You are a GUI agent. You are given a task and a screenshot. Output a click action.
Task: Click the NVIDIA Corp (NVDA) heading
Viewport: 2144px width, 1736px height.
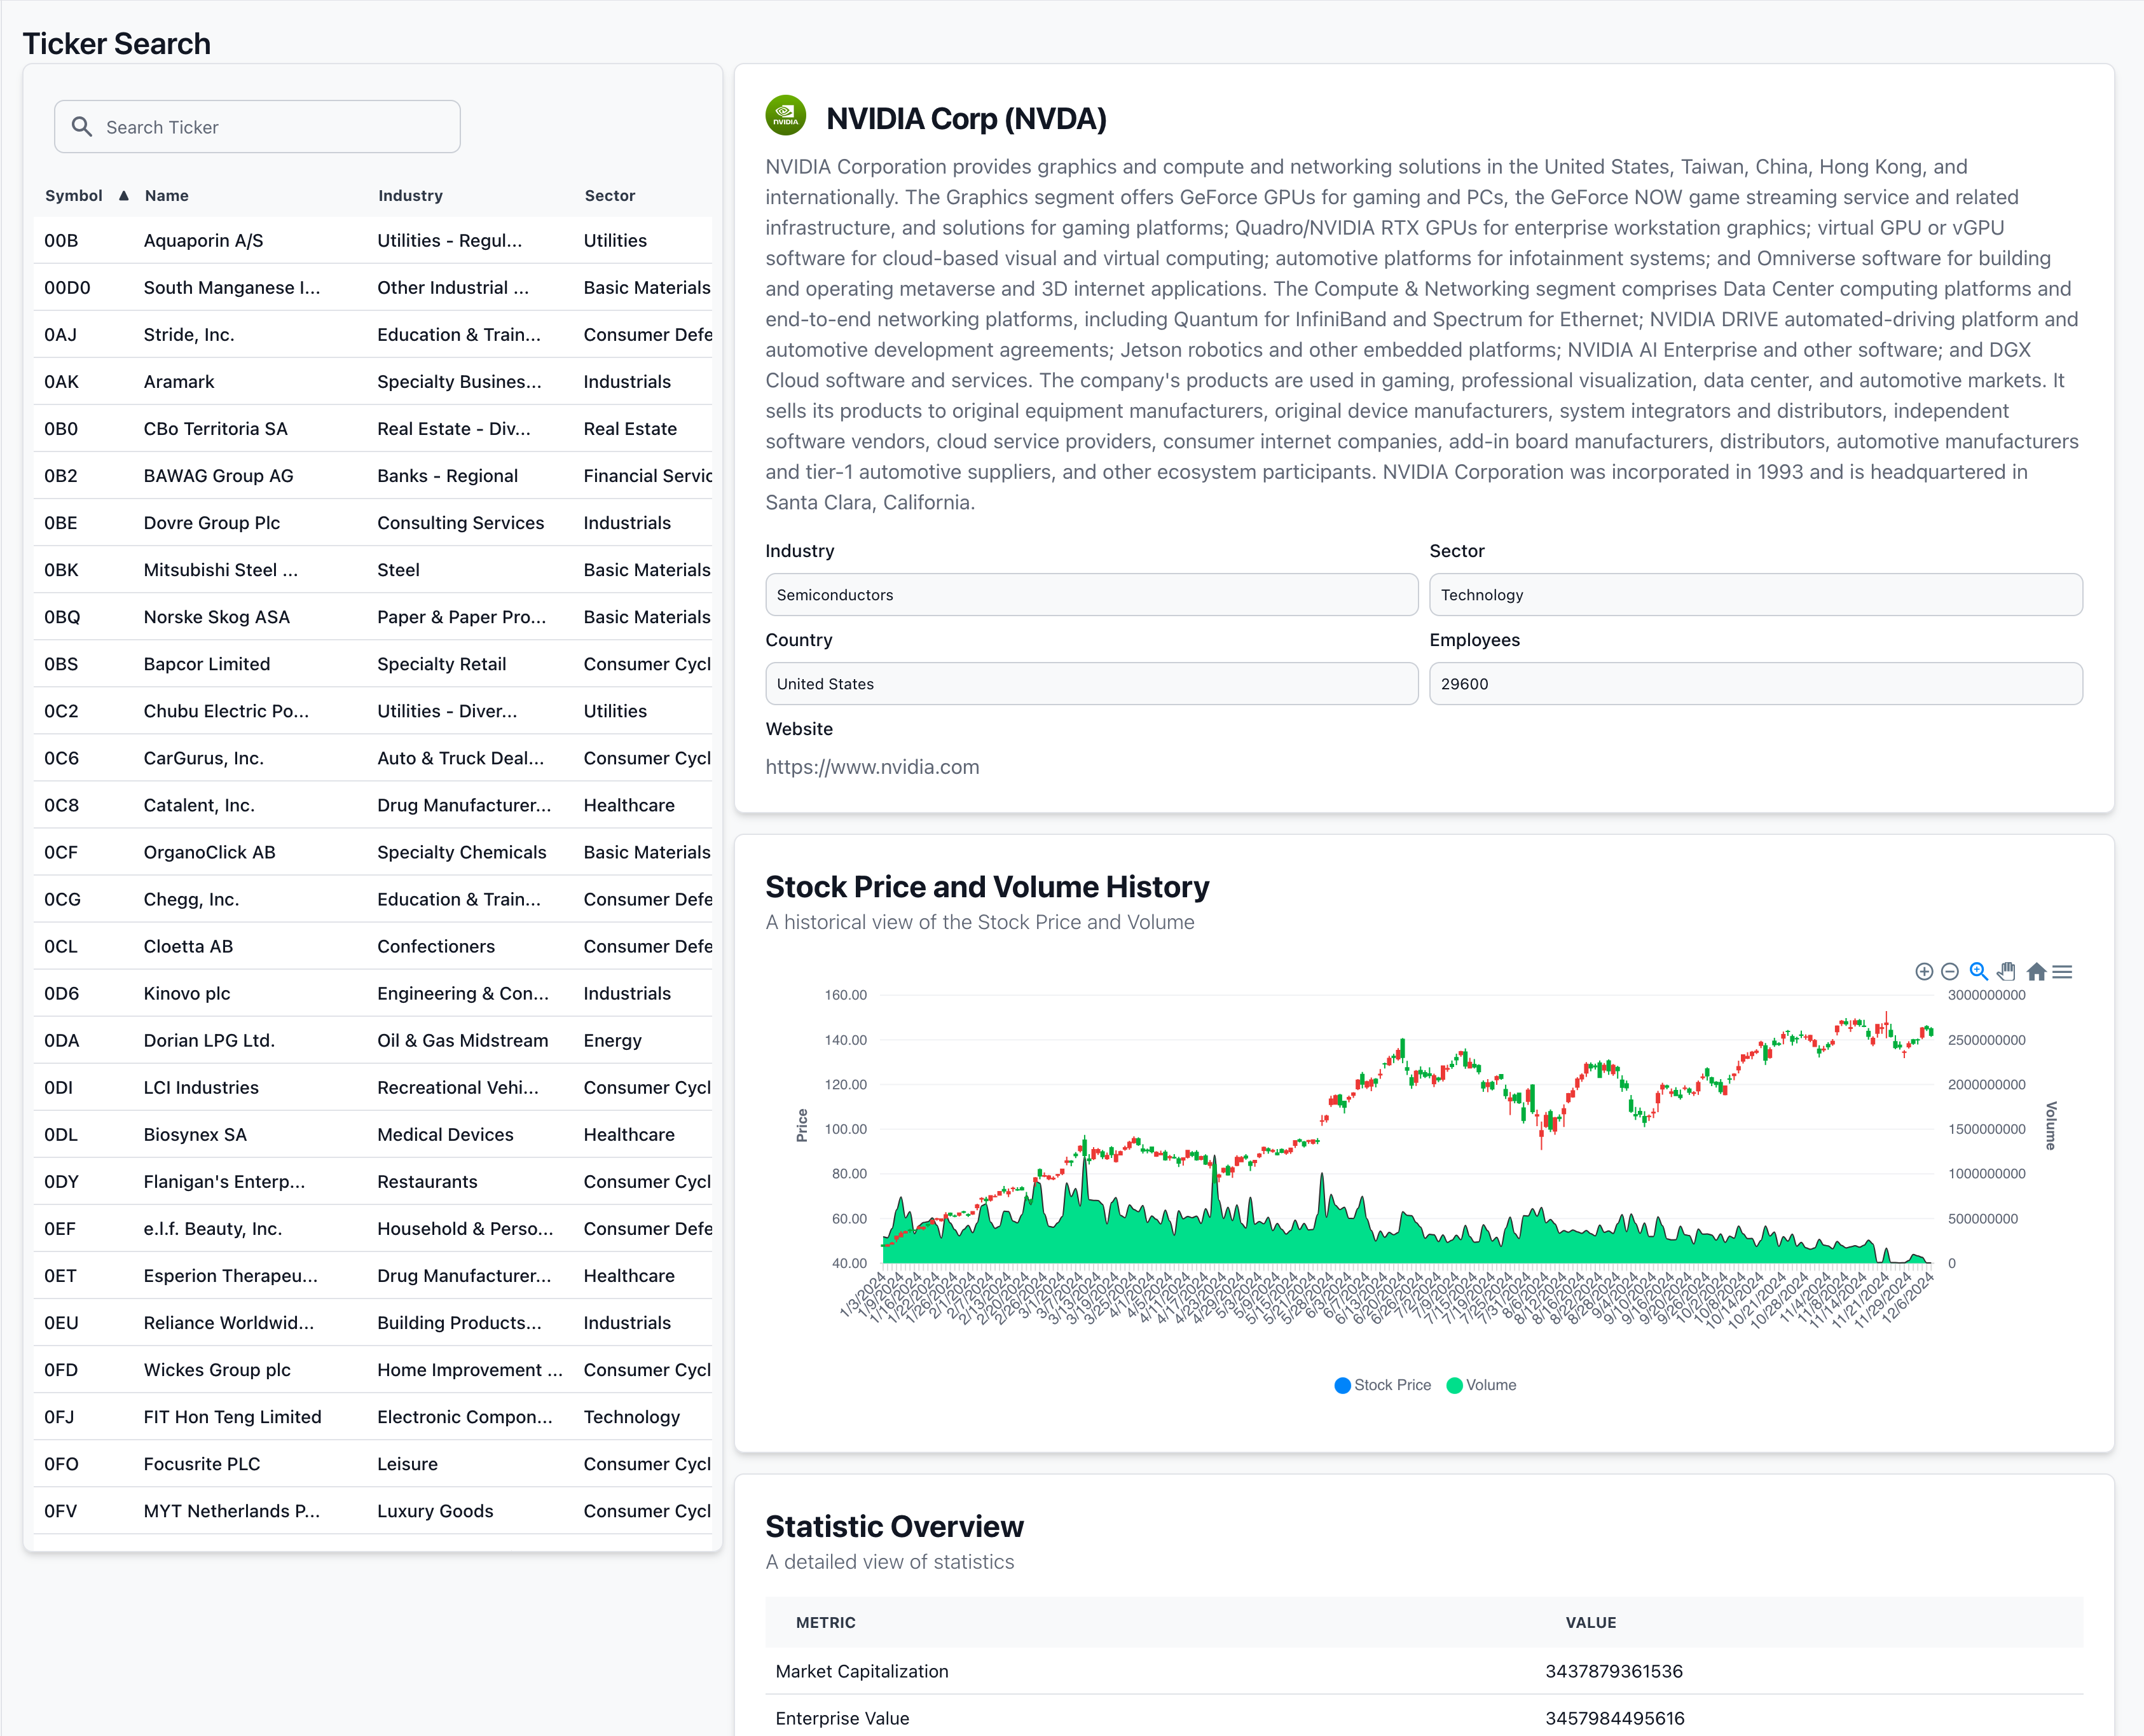tap(966, 118)
